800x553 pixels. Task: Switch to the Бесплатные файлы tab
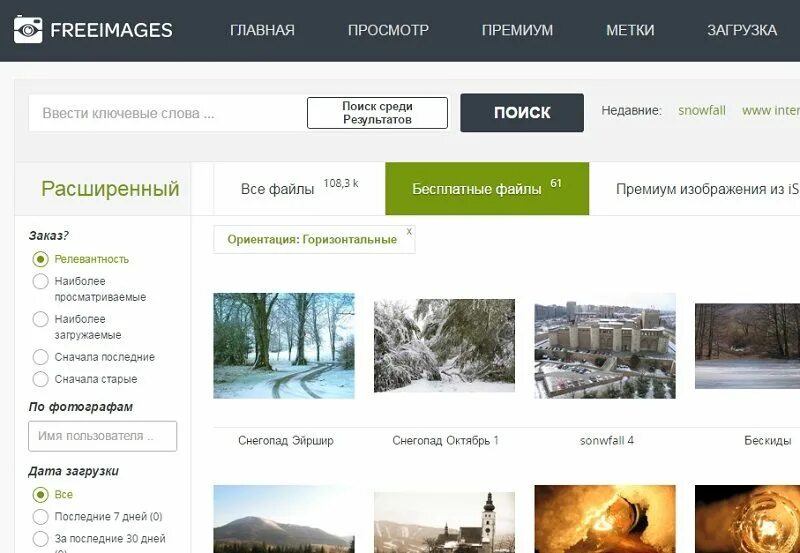point(487,189)
